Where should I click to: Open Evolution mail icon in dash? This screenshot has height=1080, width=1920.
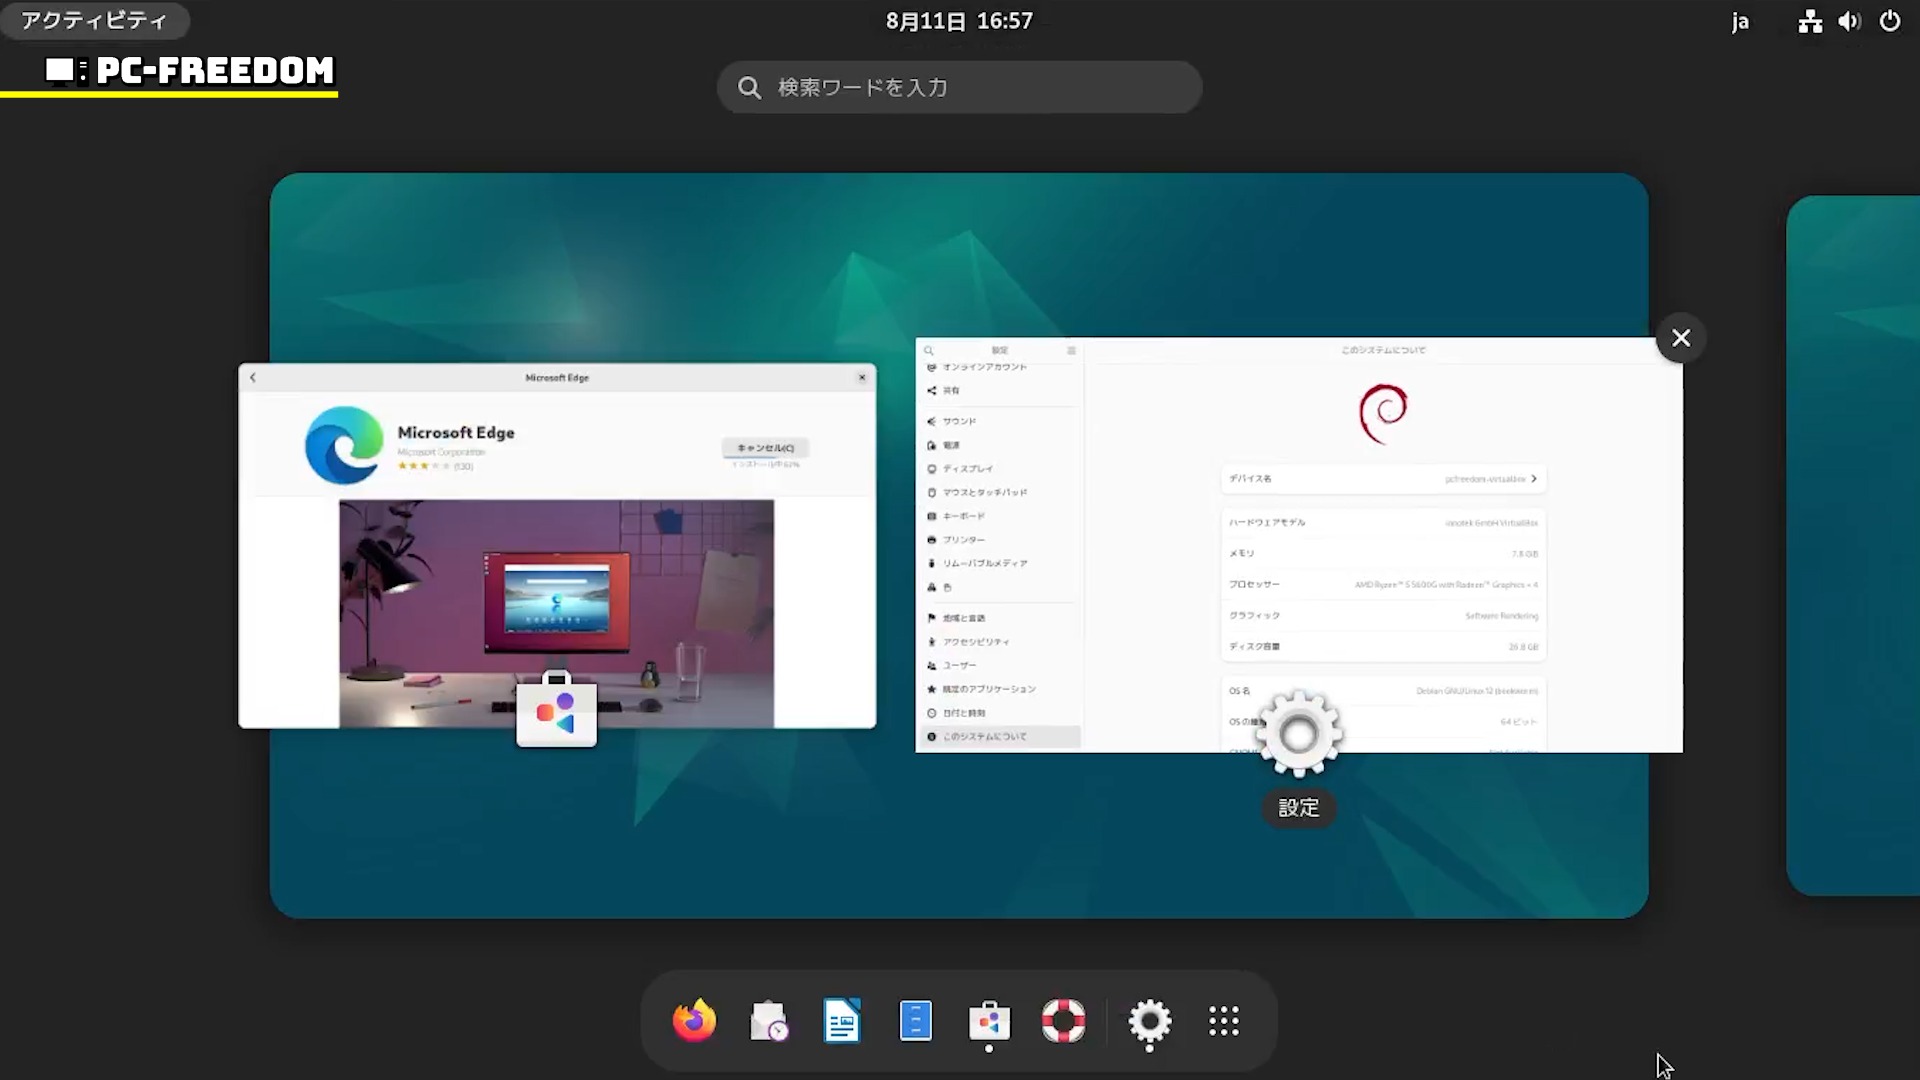768,1021
